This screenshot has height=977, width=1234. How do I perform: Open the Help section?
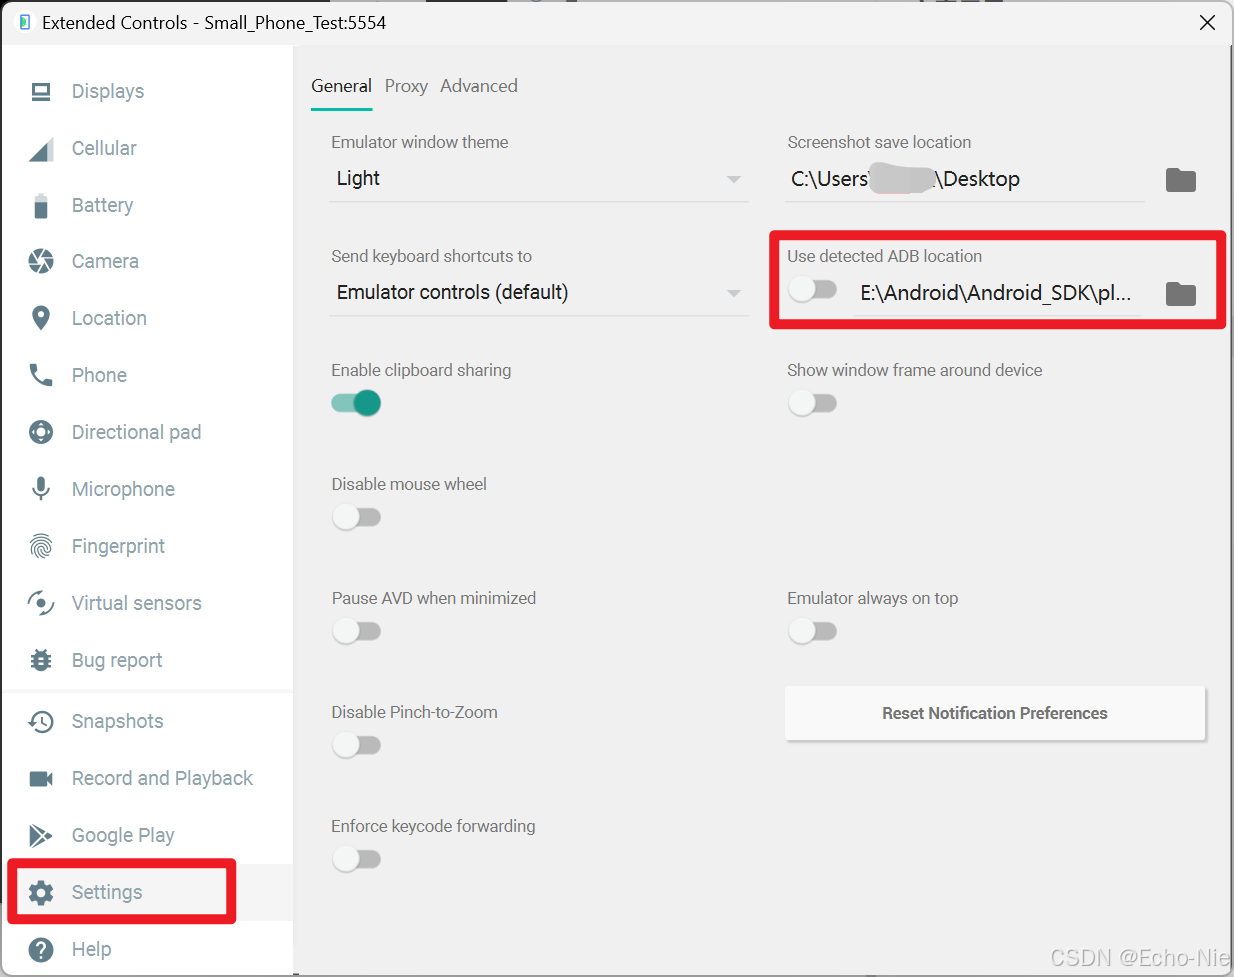40,949
